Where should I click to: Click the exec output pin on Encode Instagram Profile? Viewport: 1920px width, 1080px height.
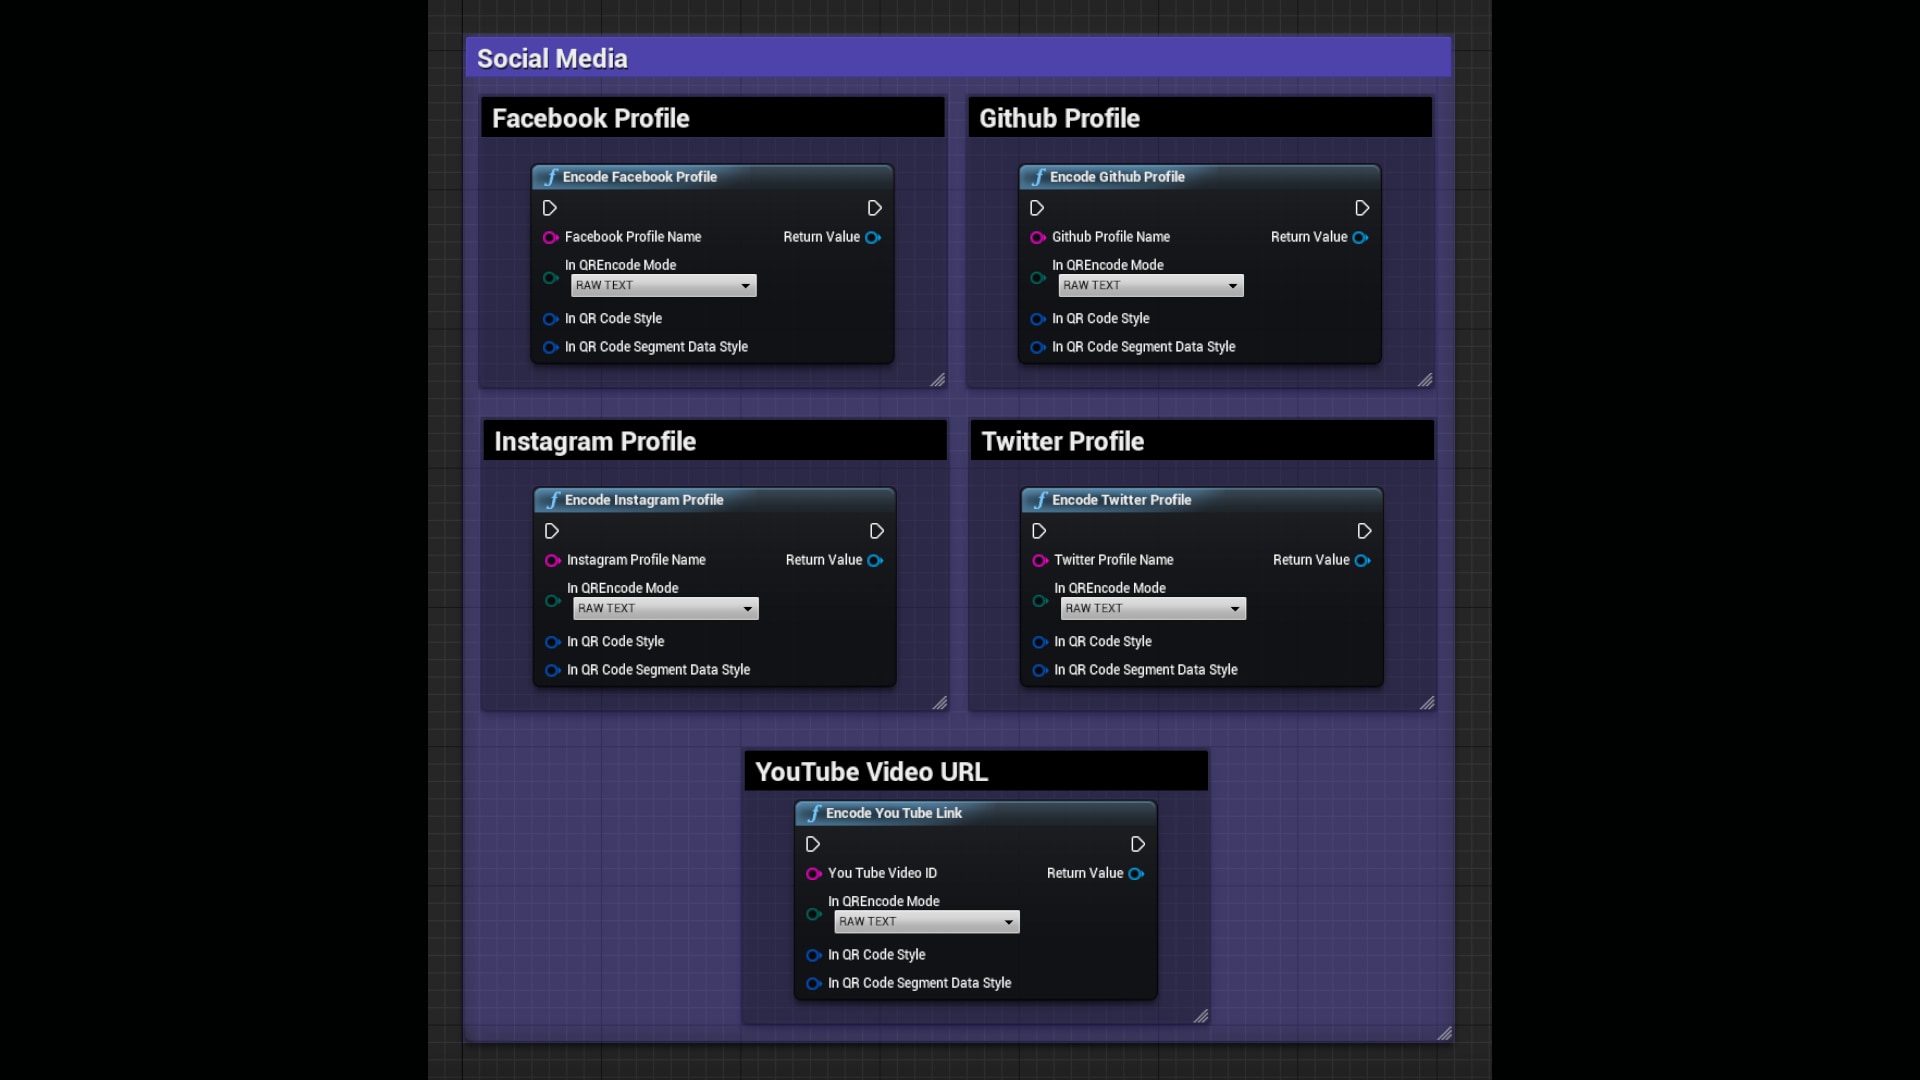click(x=877, y=531)
